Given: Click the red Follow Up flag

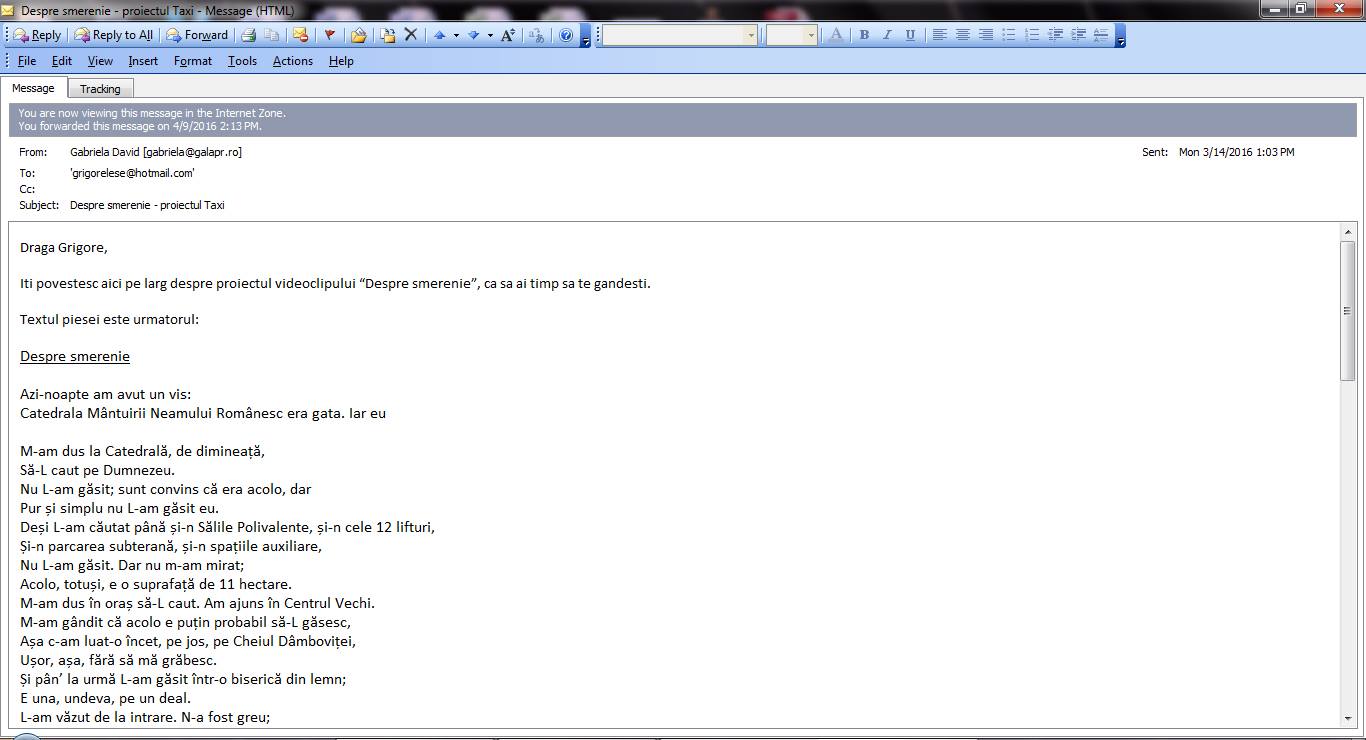Looking at the screenshot, I should [x=329, y=35].
